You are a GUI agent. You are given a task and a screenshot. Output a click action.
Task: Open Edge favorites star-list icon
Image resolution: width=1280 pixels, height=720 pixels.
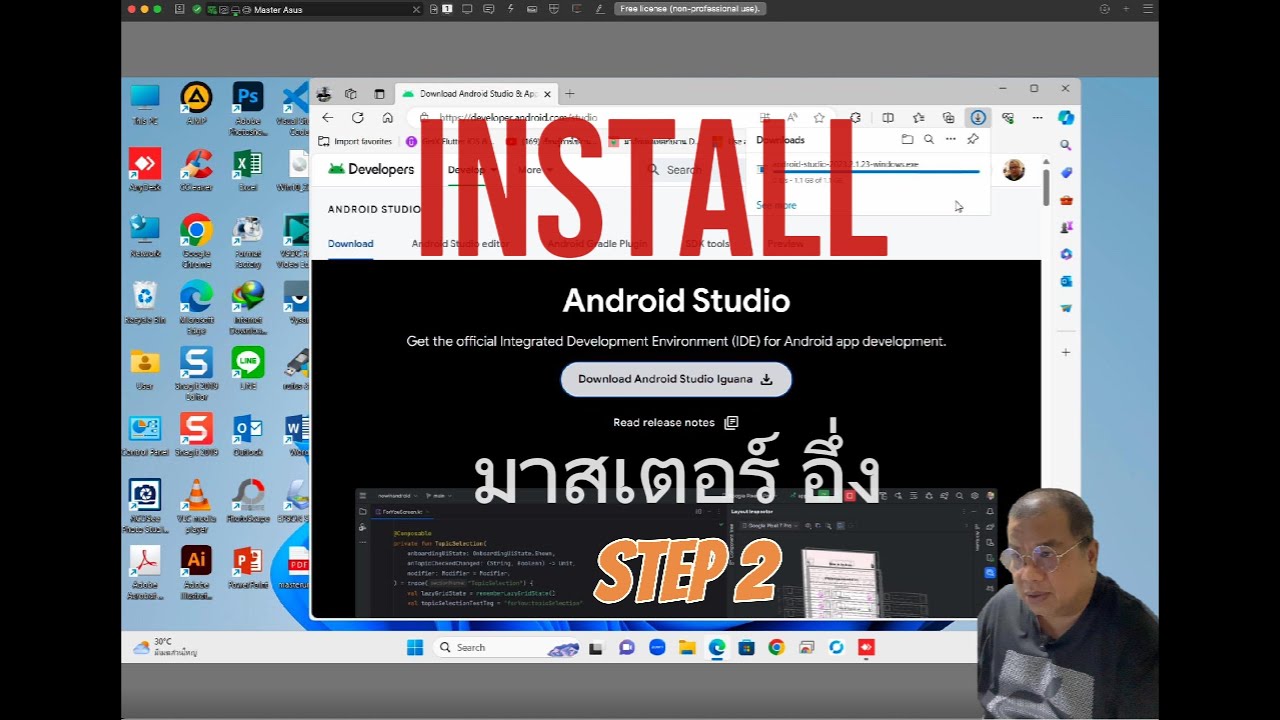(919, 117)
